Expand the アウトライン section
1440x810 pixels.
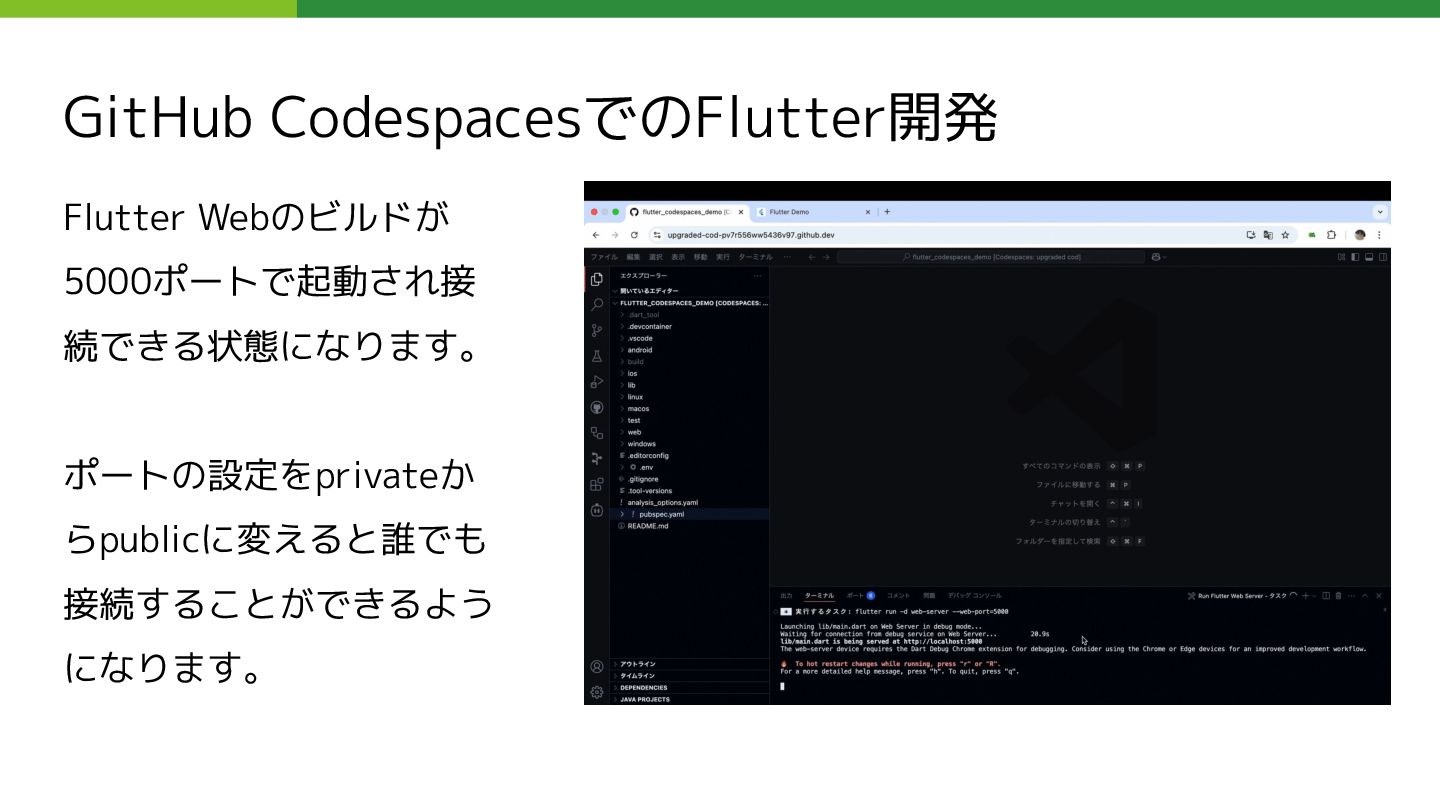pyautogui.click(x=690, y=664)
